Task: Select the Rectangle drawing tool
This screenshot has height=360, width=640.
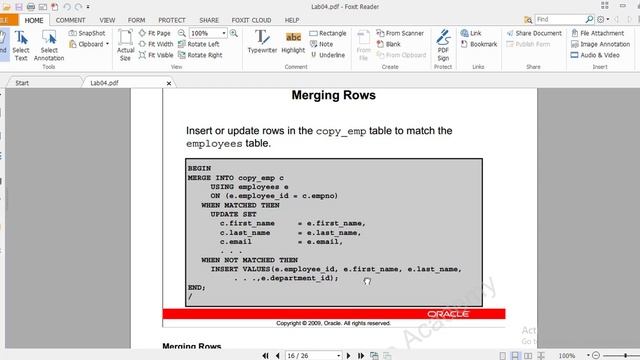Action: point(328,33)
